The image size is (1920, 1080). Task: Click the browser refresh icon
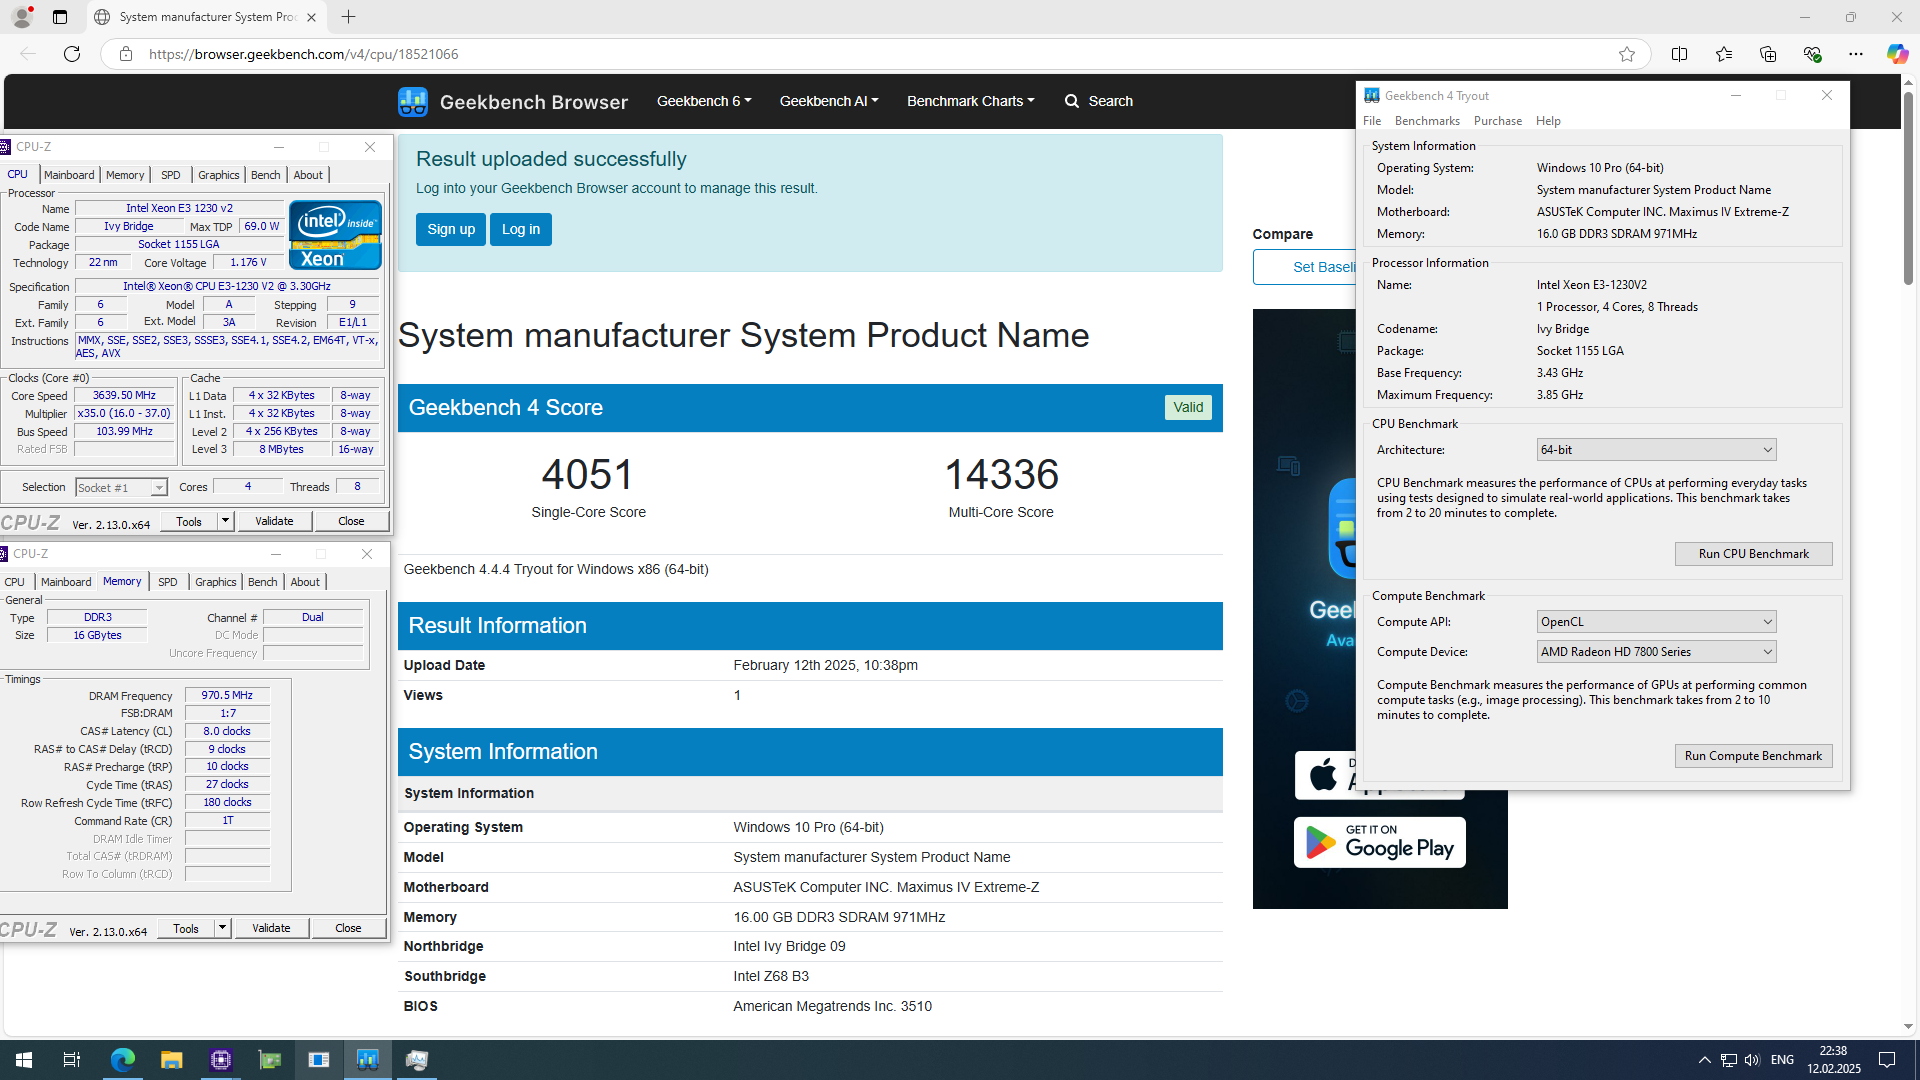pos(72,54)
